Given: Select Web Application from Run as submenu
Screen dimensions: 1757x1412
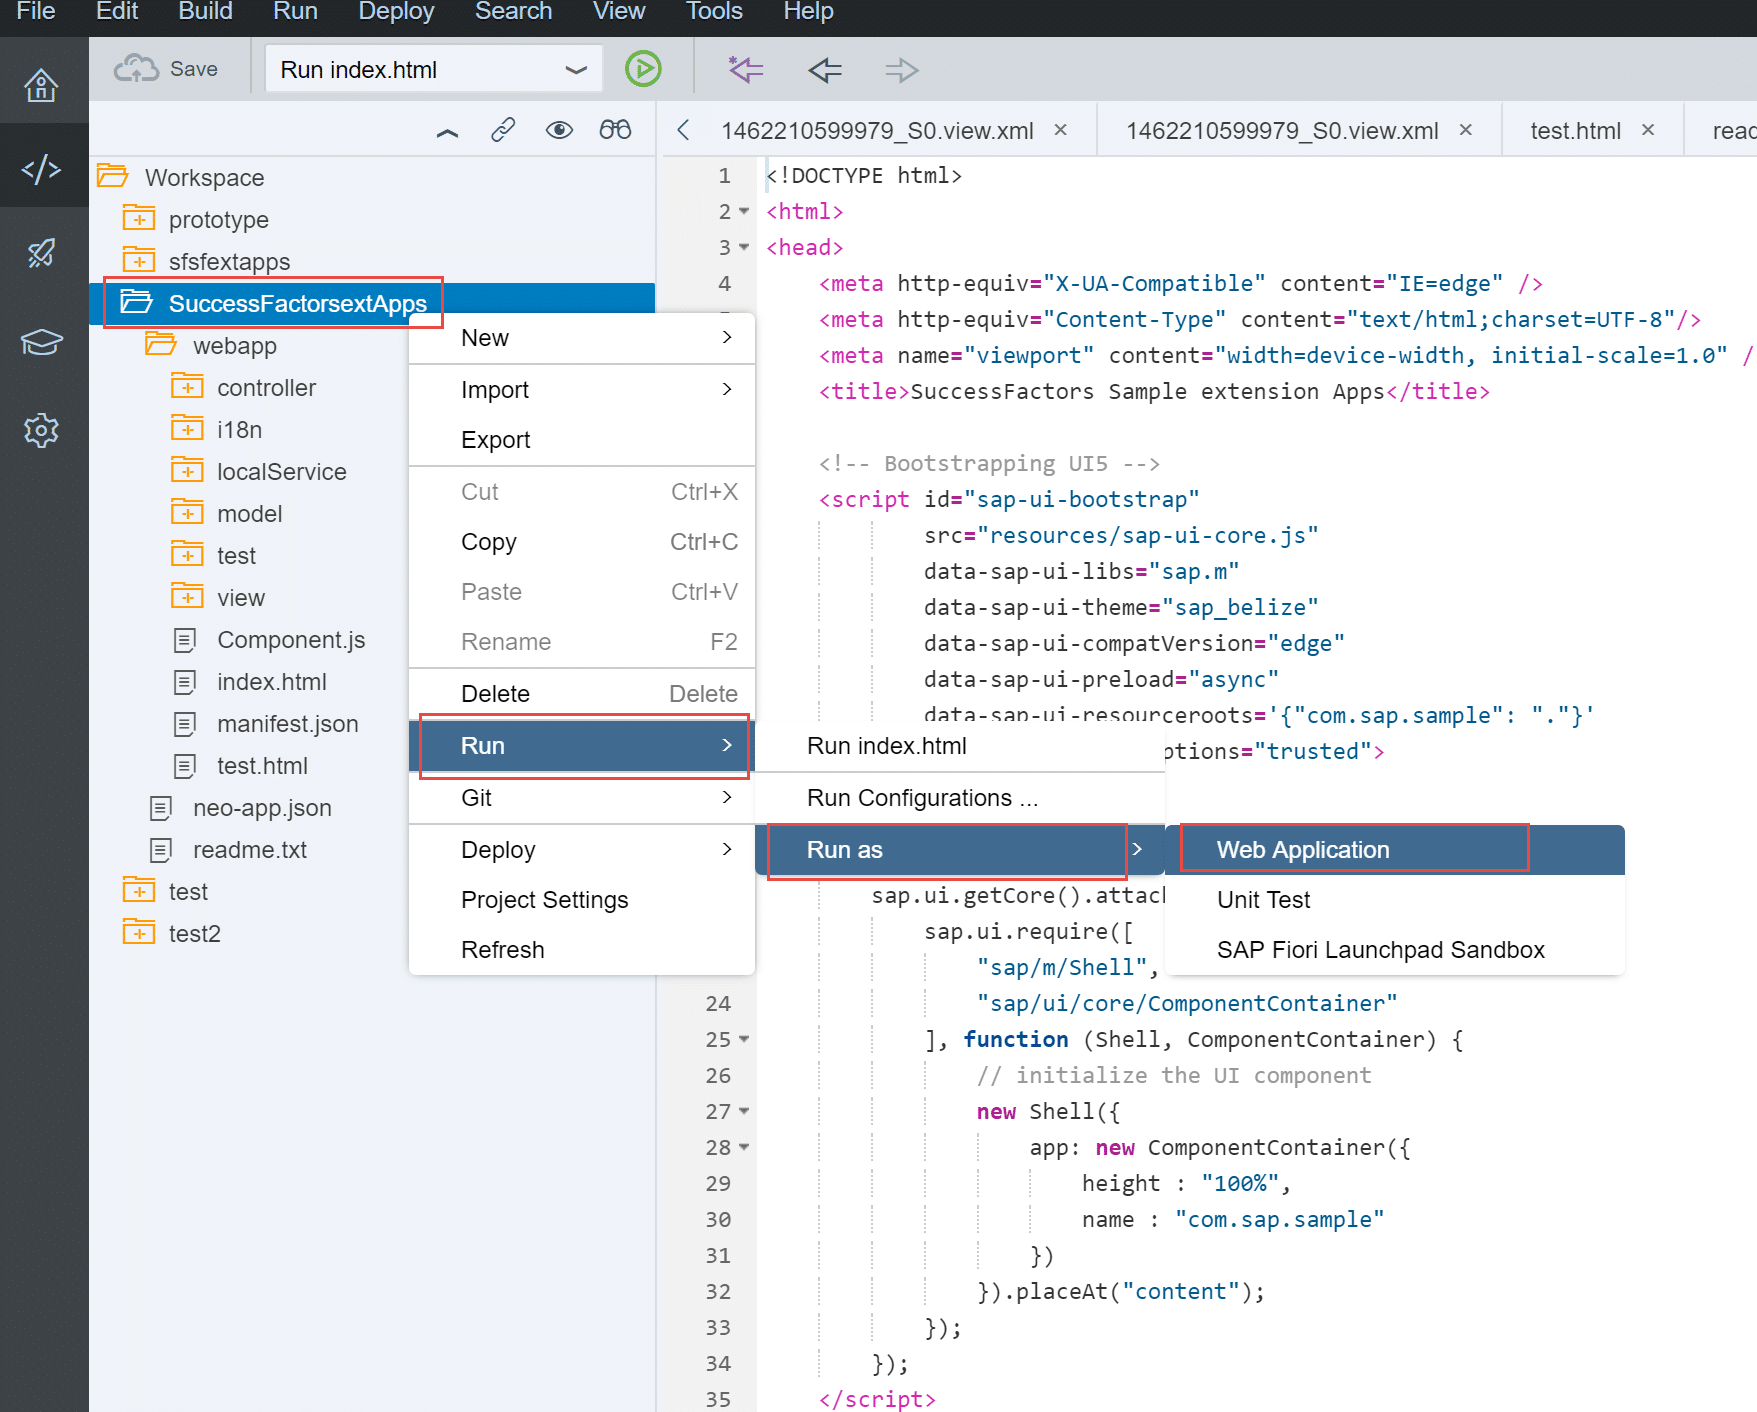Looking at the screenshot, I should [1302, 850].
